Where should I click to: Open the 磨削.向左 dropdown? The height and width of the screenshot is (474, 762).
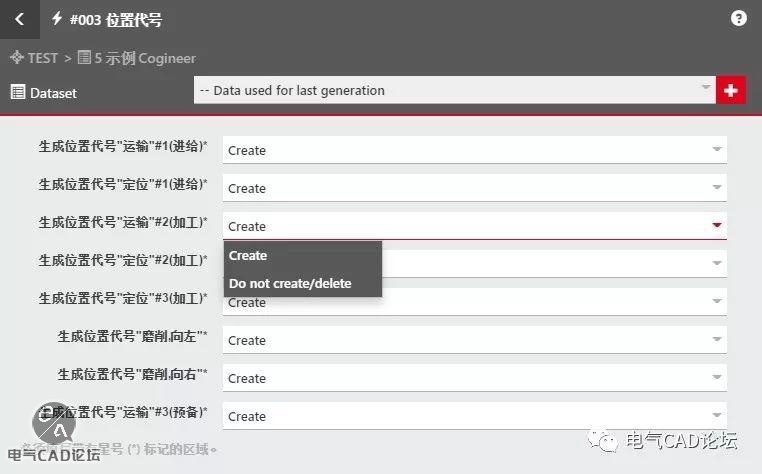[x=474, y=340]
